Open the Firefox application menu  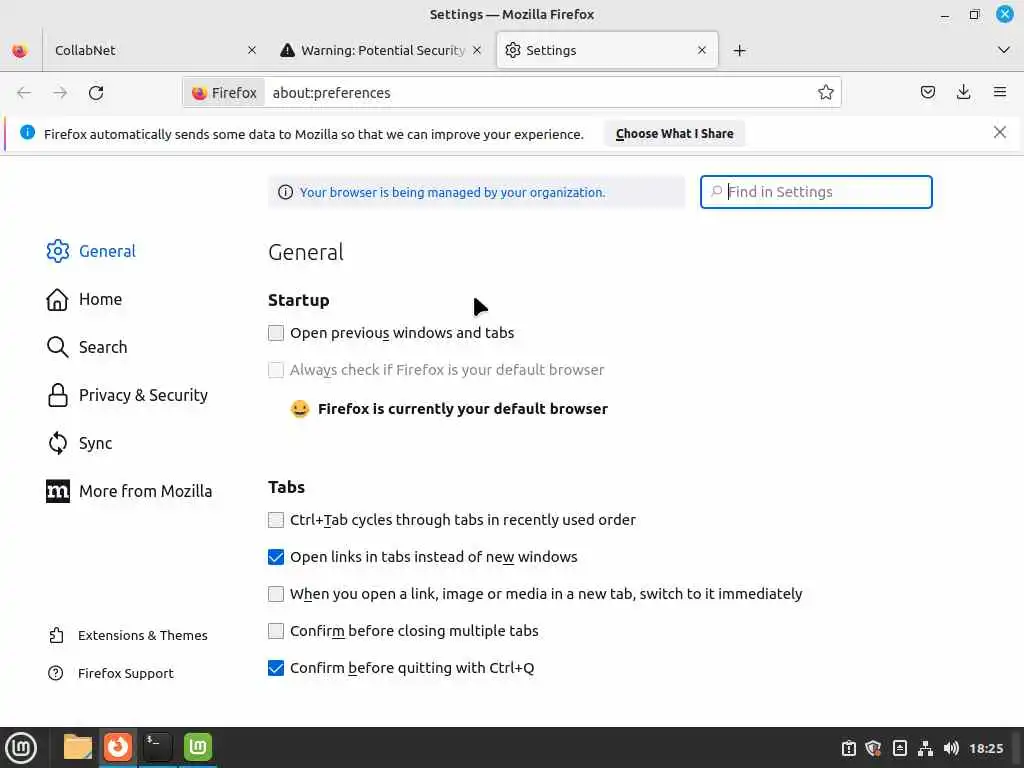(999, 92)
